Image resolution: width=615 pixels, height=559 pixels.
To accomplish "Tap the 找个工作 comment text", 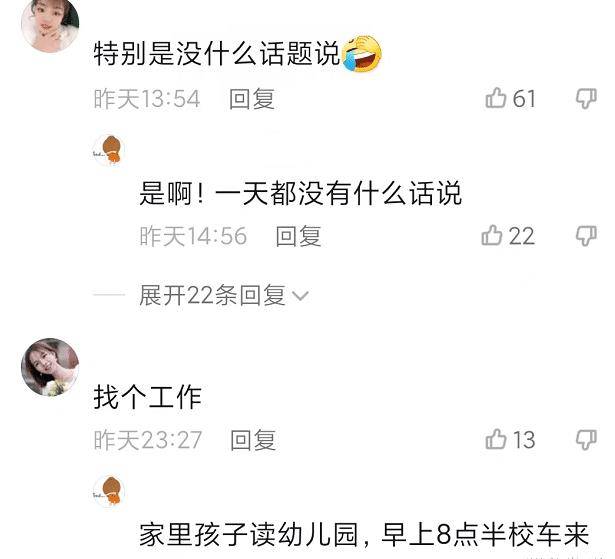I will (147, 397).
